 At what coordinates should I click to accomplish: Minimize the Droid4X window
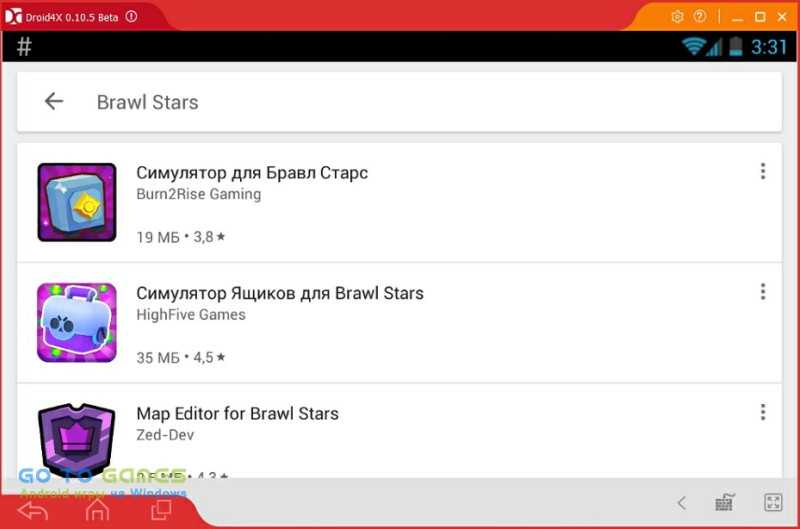tap(737, 18)
